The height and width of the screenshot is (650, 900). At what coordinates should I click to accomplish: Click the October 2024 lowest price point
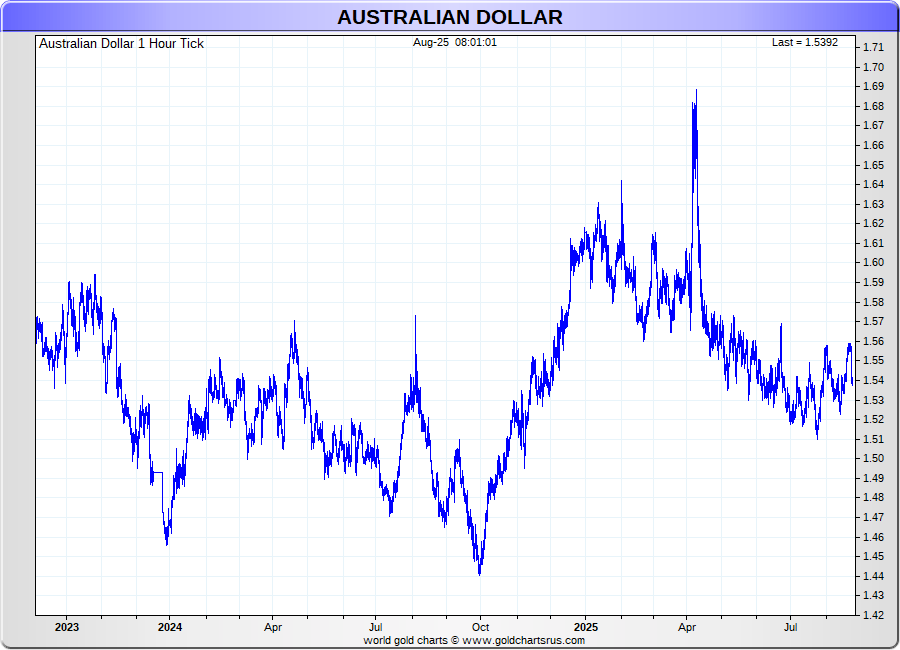coord(480,573)
